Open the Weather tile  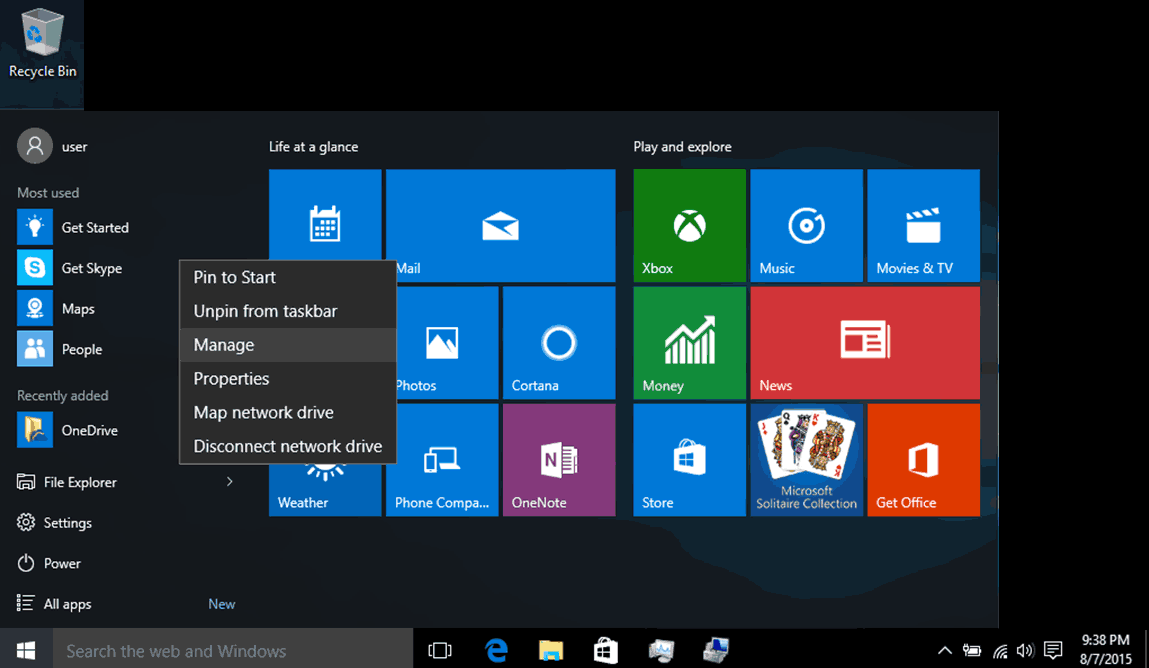[325, 490]
